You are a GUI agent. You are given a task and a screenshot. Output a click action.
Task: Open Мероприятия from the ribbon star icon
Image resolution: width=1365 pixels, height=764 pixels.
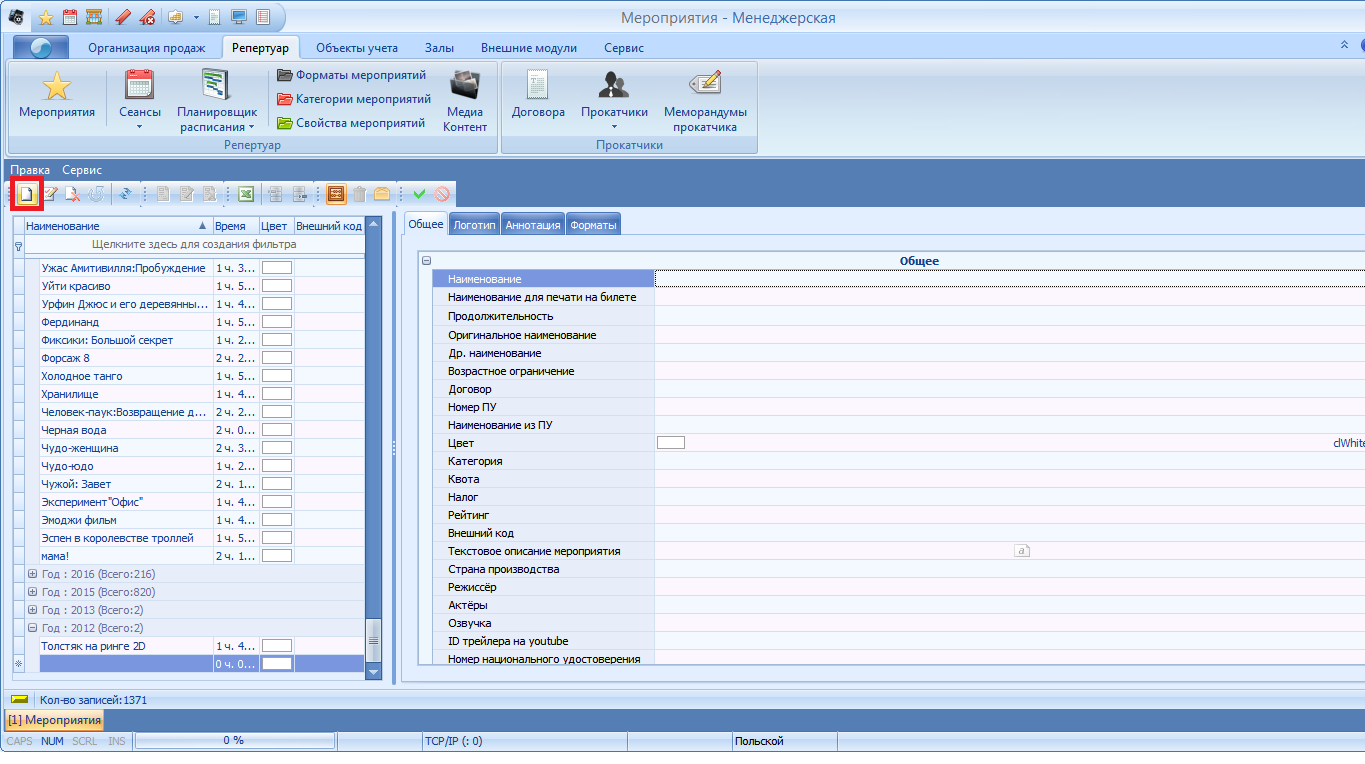coord(57,96)
